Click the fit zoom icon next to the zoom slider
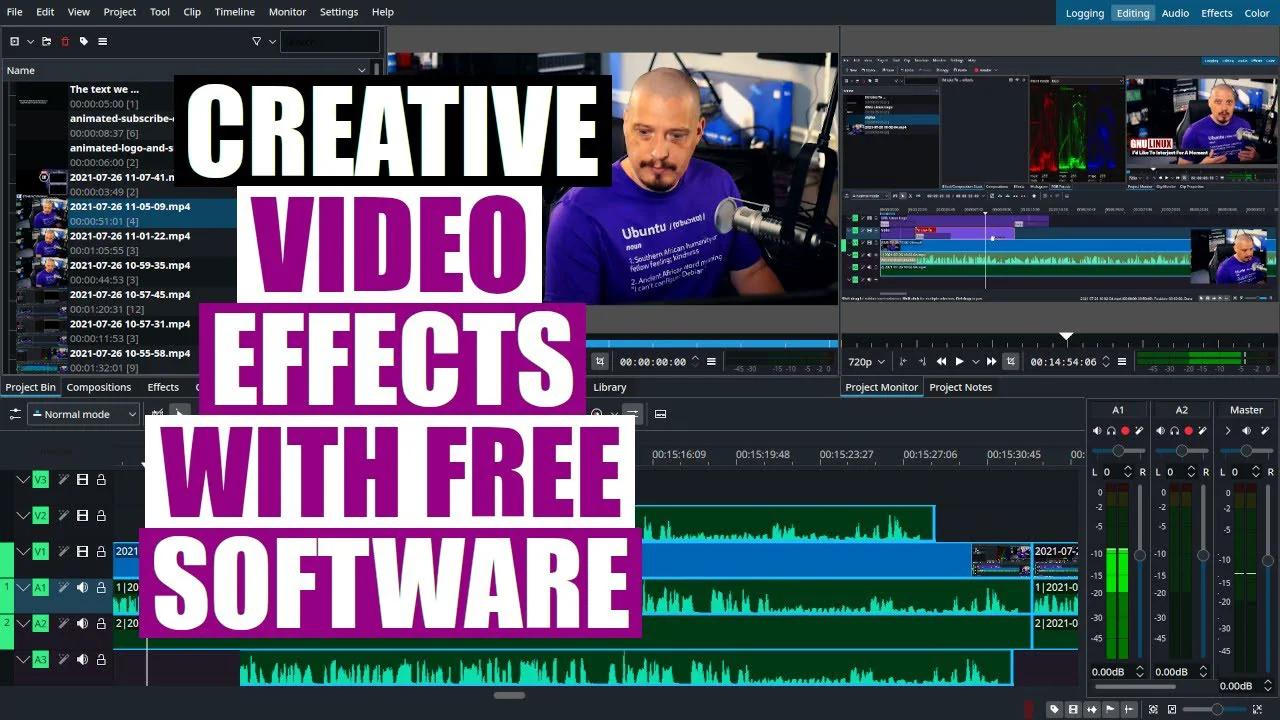Viewport: 1280px width, 720px height. pos(1153,709)
